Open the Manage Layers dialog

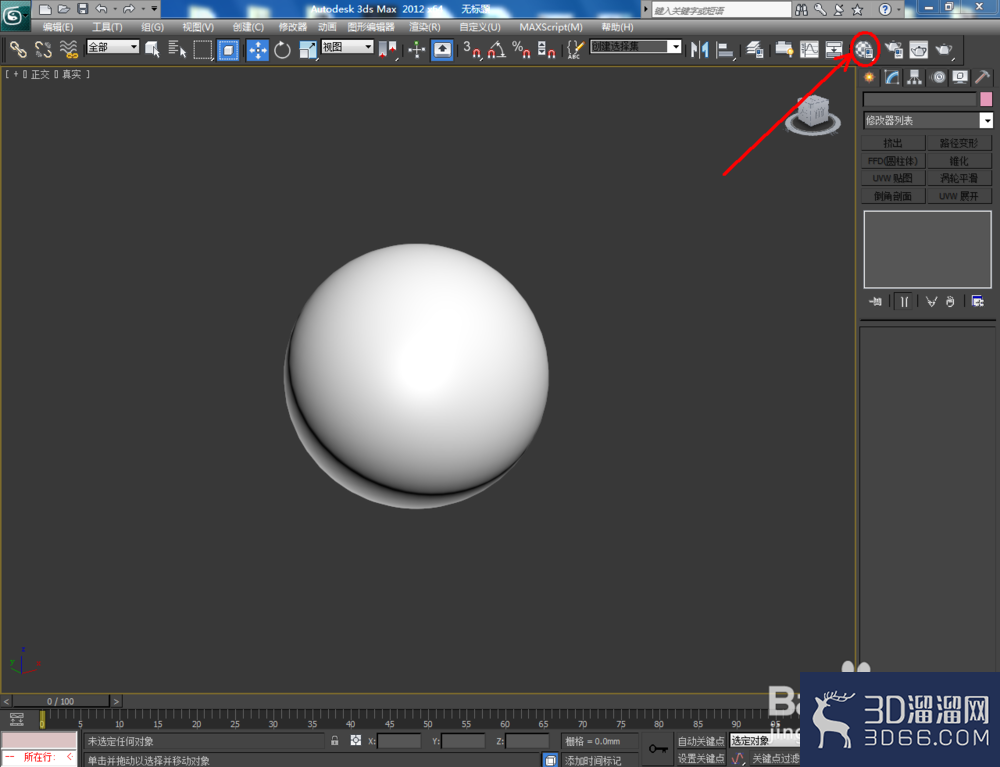tap(755, 49)
